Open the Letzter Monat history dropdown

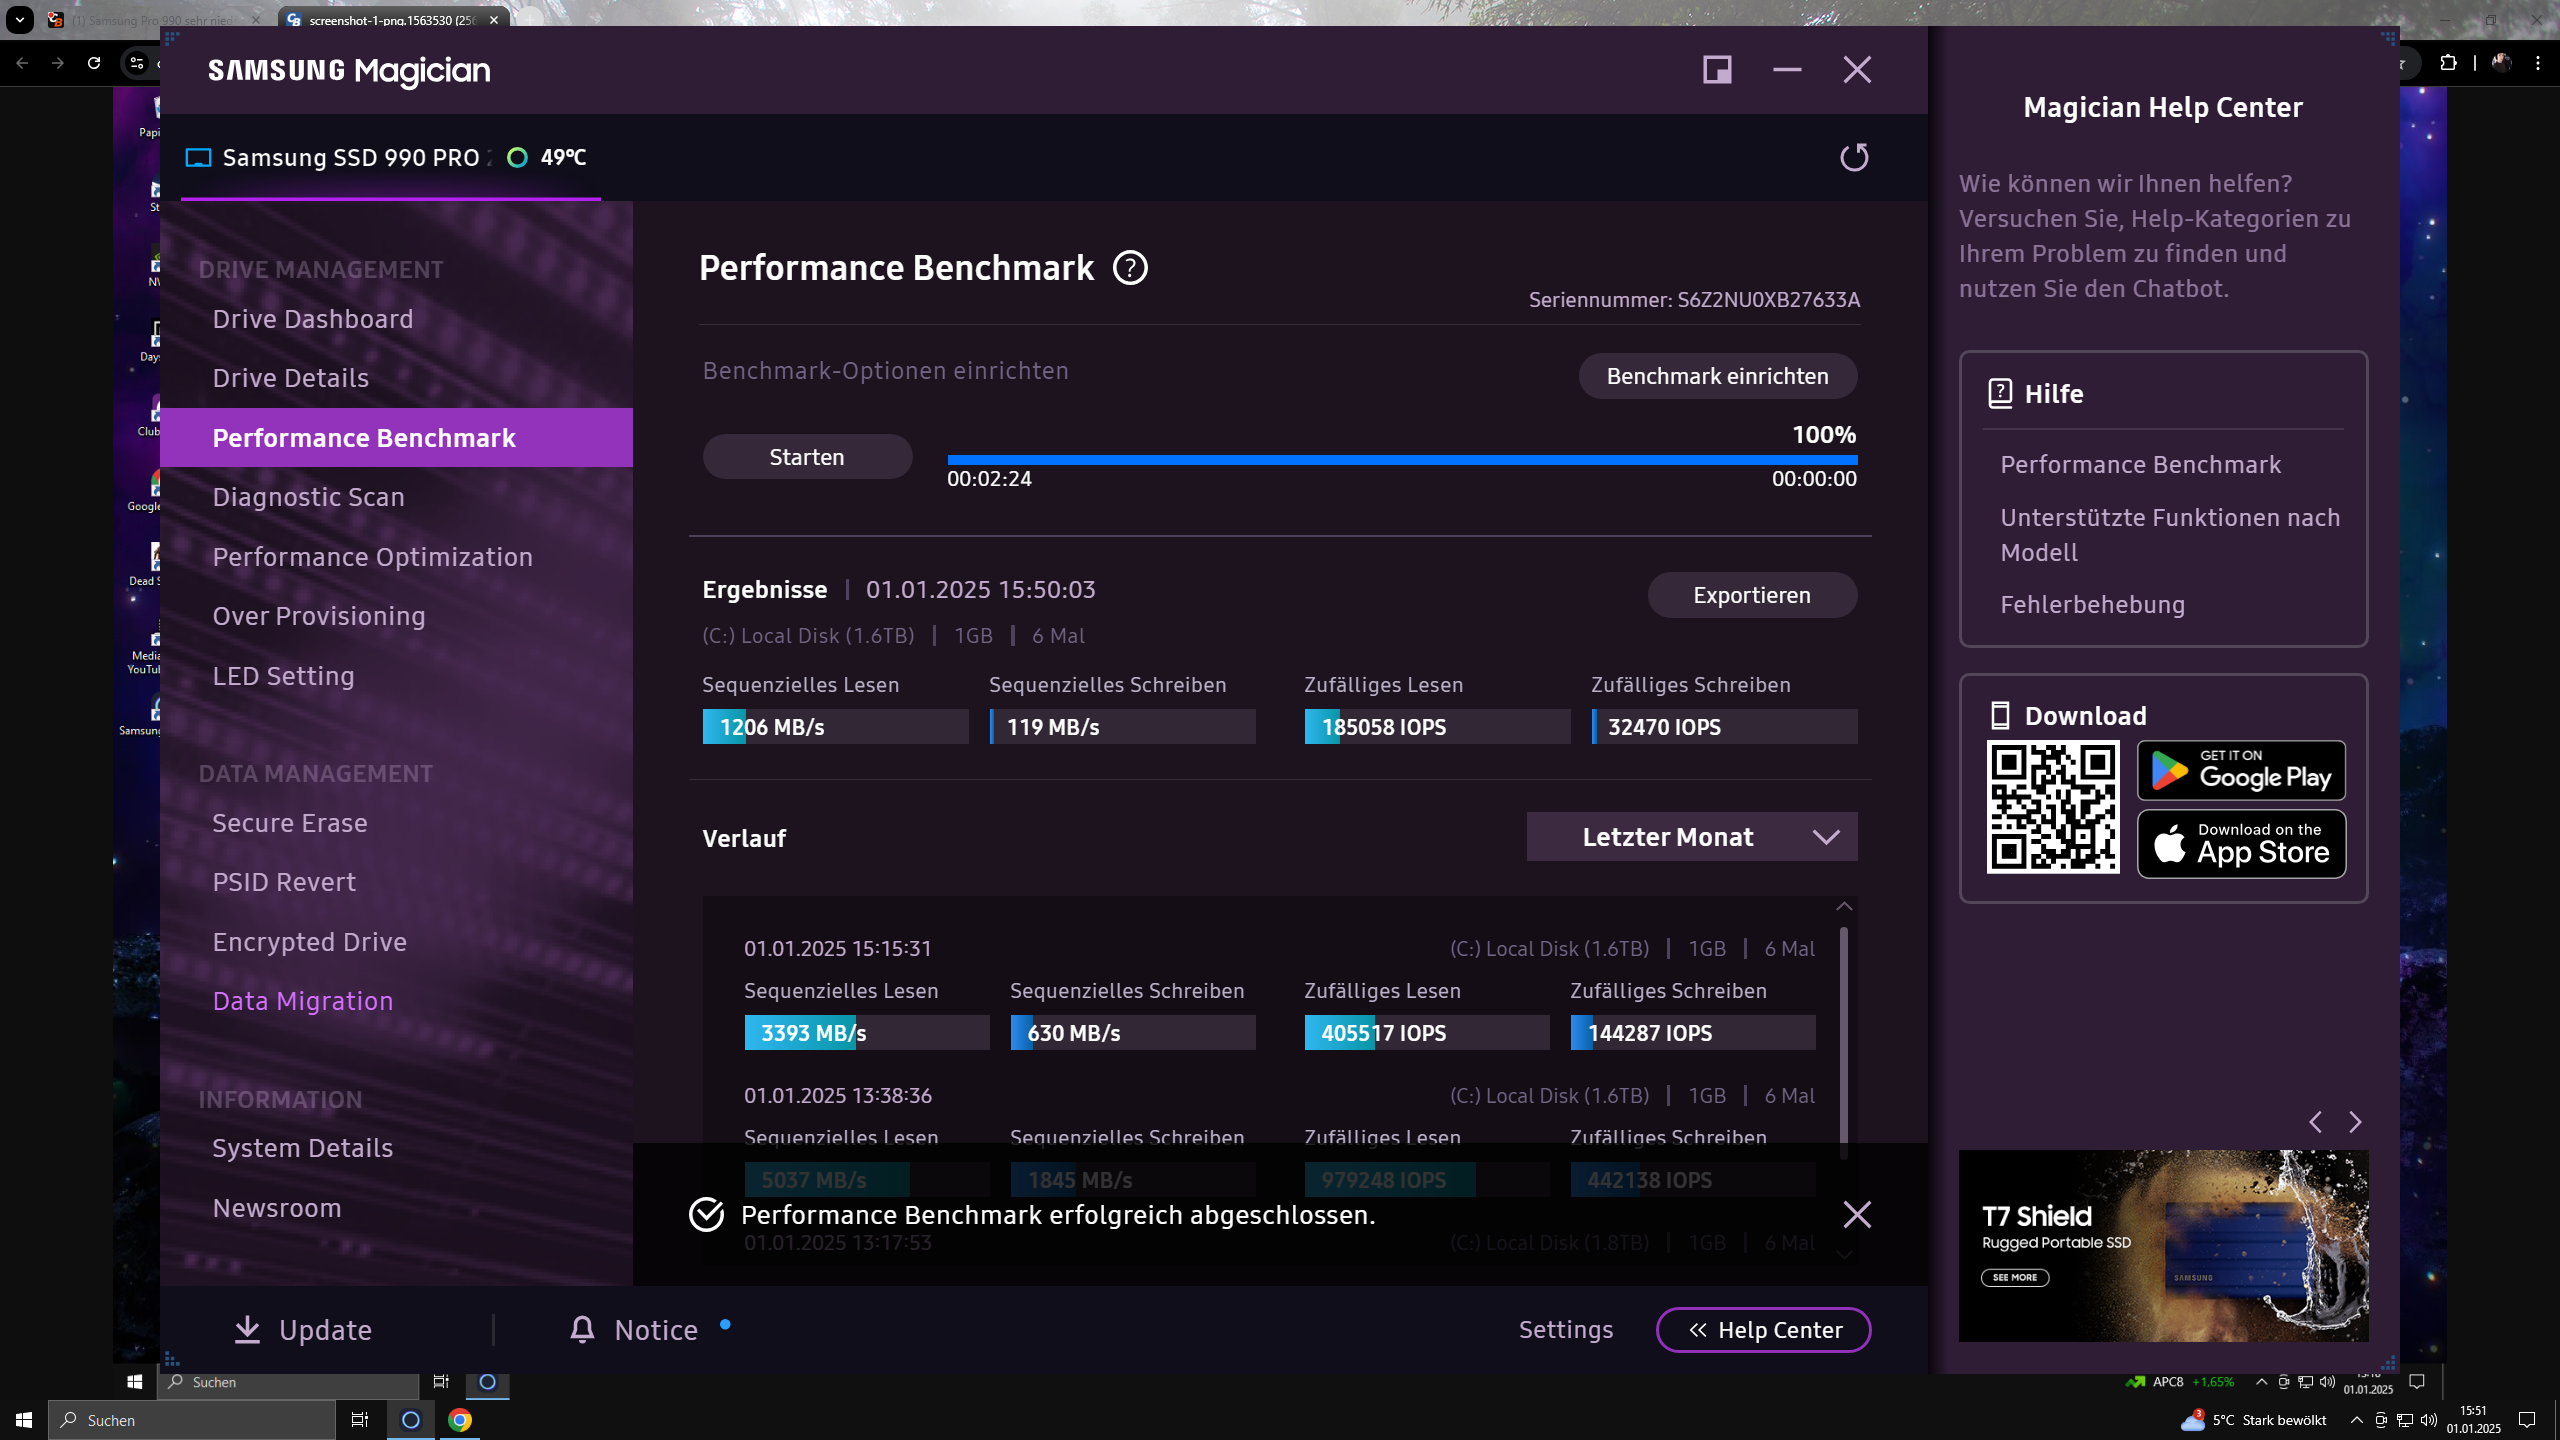click(1691, 837)
